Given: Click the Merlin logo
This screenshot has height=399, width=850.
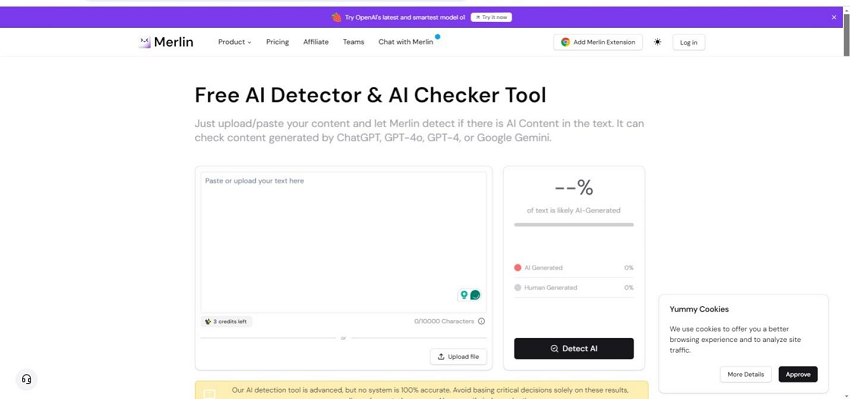Looking at the screenshot, I should click(x=166, y=42).
